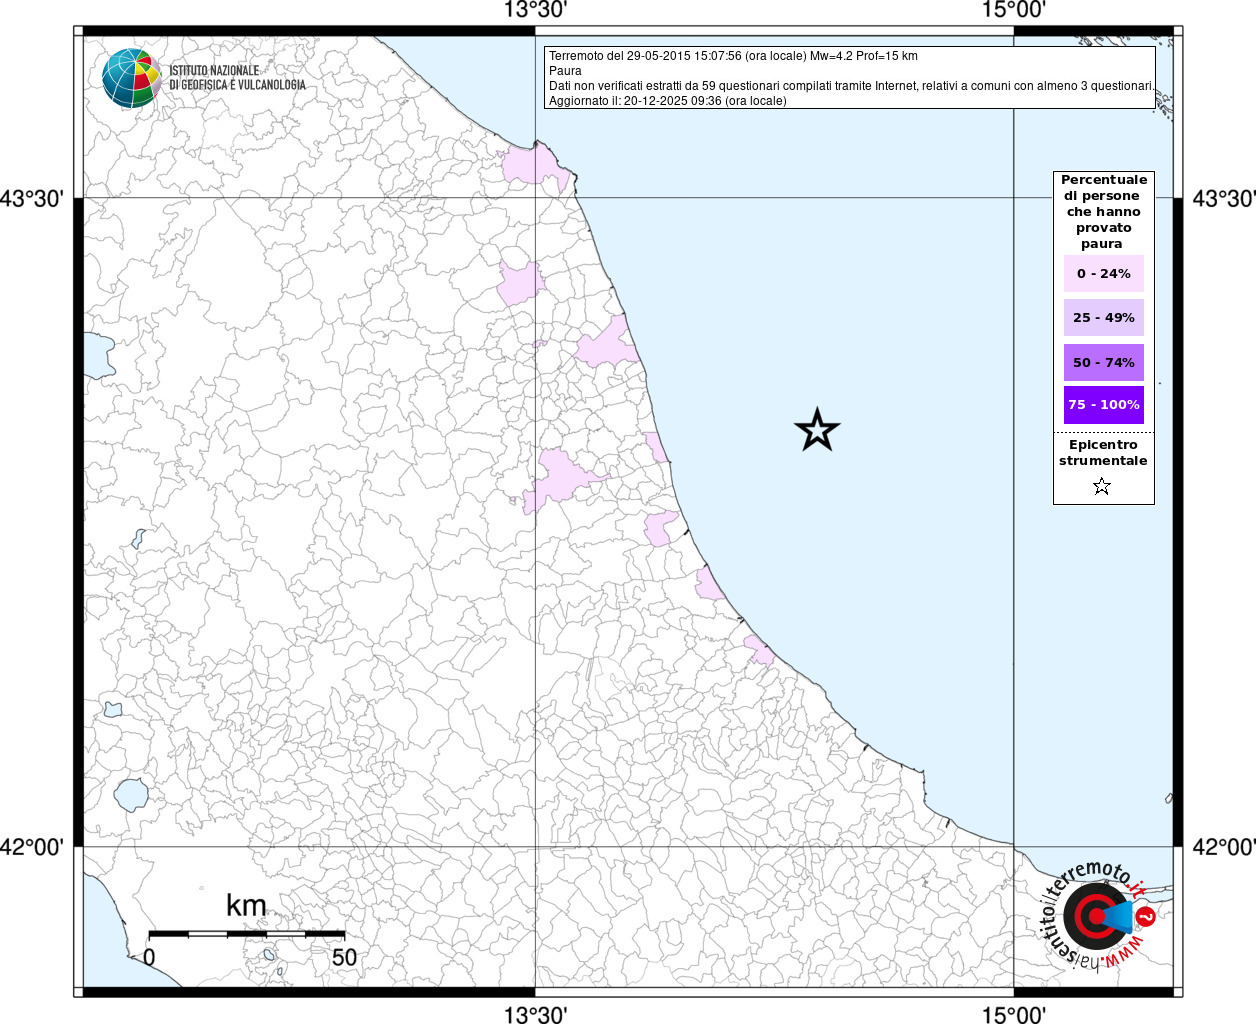Click the earthquake date and magnitude header line
1256x1024 pixels.
(x=733, y=56)
